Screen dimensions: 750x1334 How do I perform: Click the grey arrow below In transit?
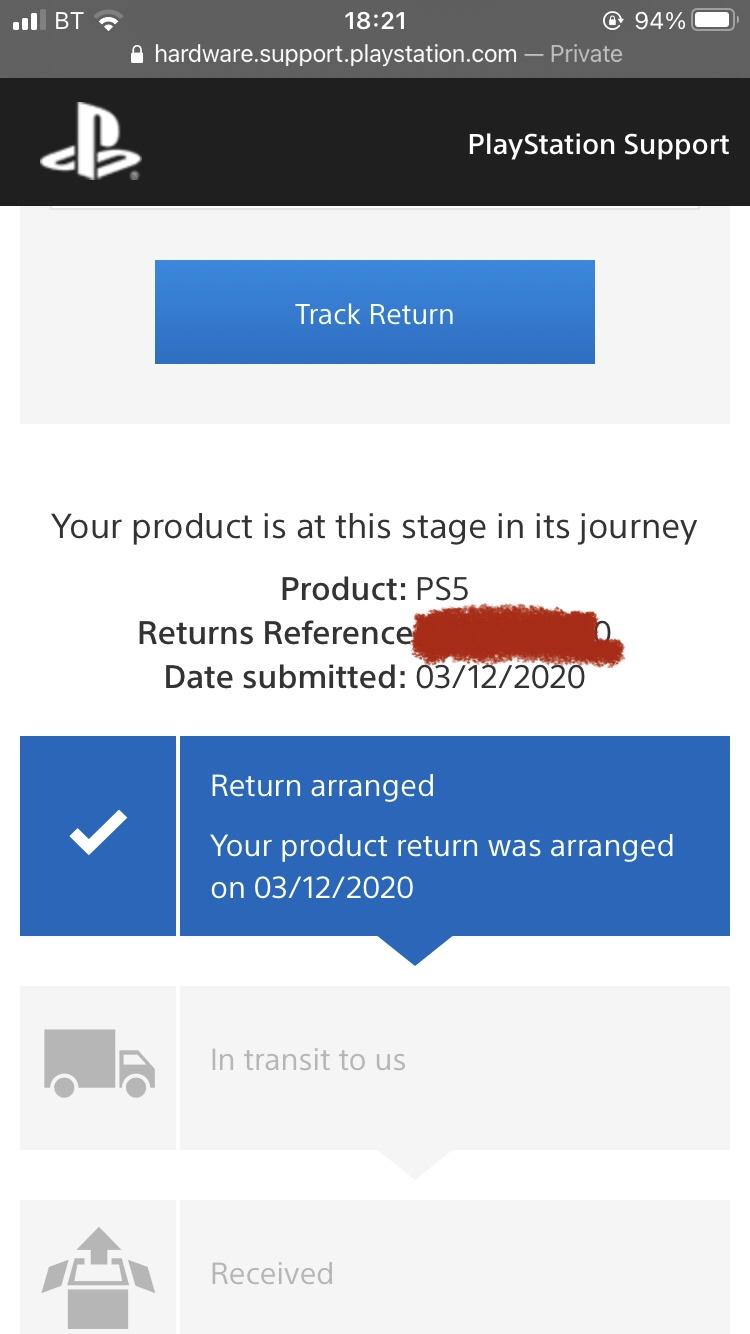point(414,1163)
